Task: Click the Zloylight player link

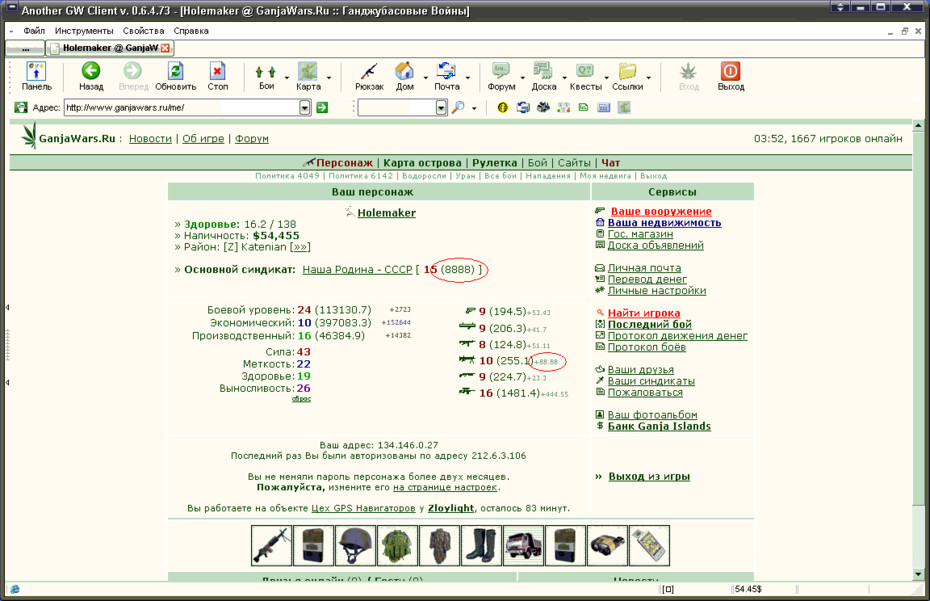Action: click(x=451, y=508)
